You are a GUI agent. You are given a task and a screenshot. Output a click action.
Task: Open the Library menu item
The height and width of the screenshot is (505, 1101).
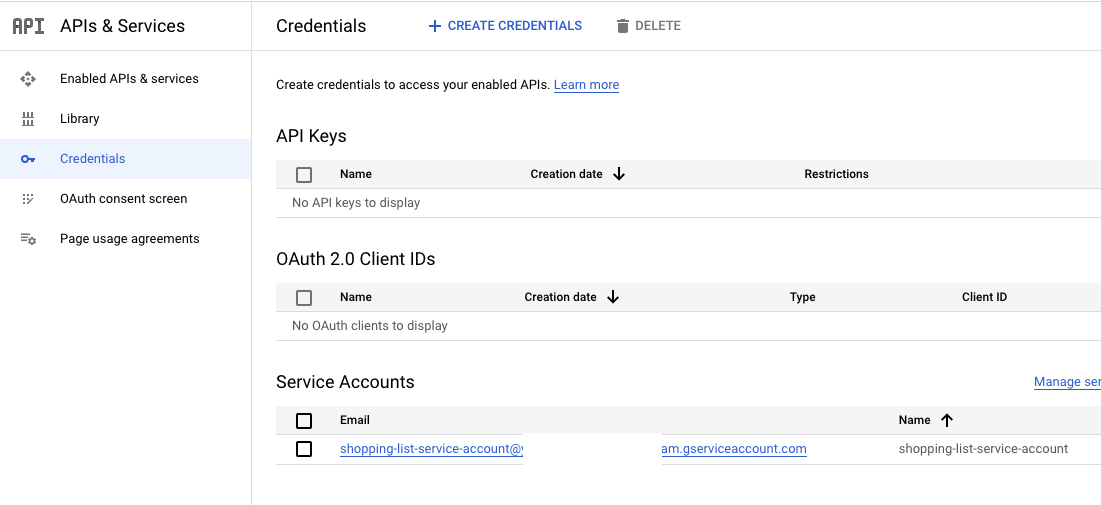coord(80,119)
